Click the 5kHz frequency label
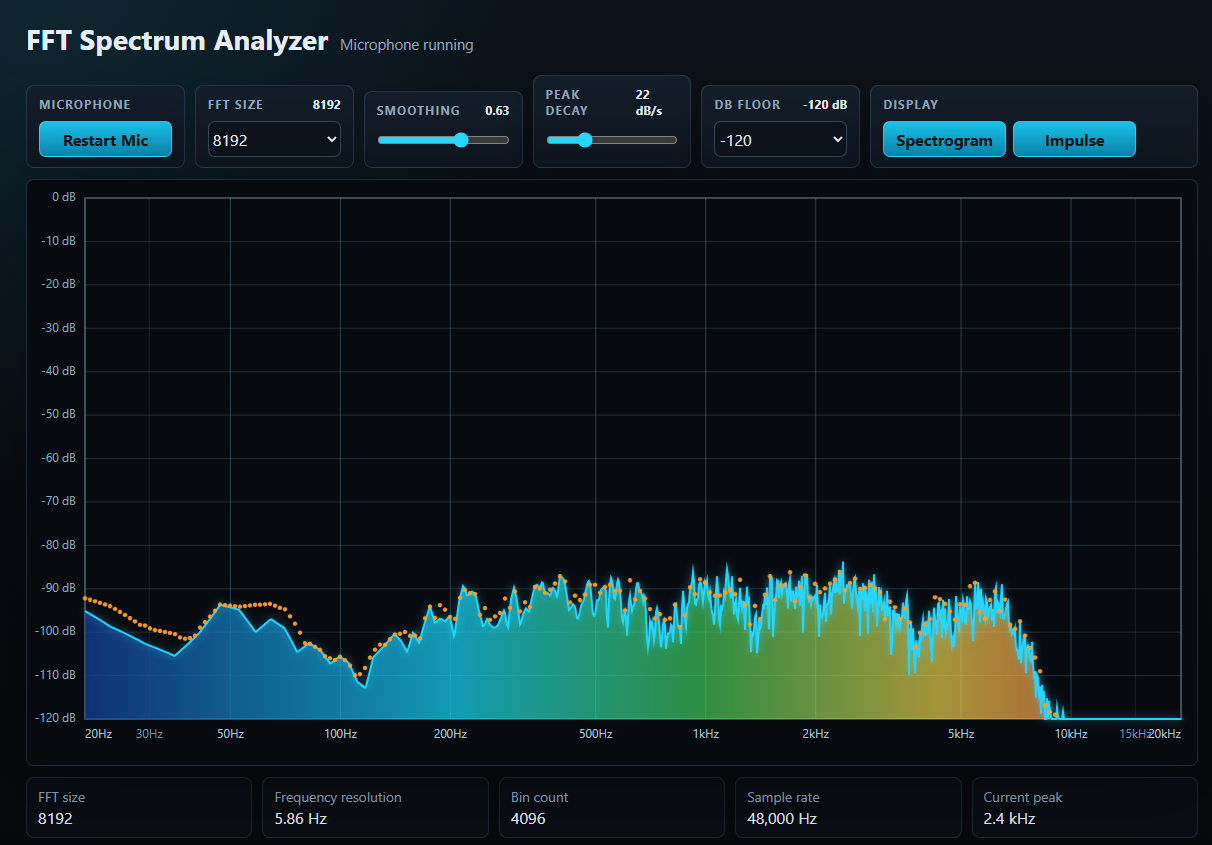The width and height of the screenshot is (1212, 845). coord(961,734)
